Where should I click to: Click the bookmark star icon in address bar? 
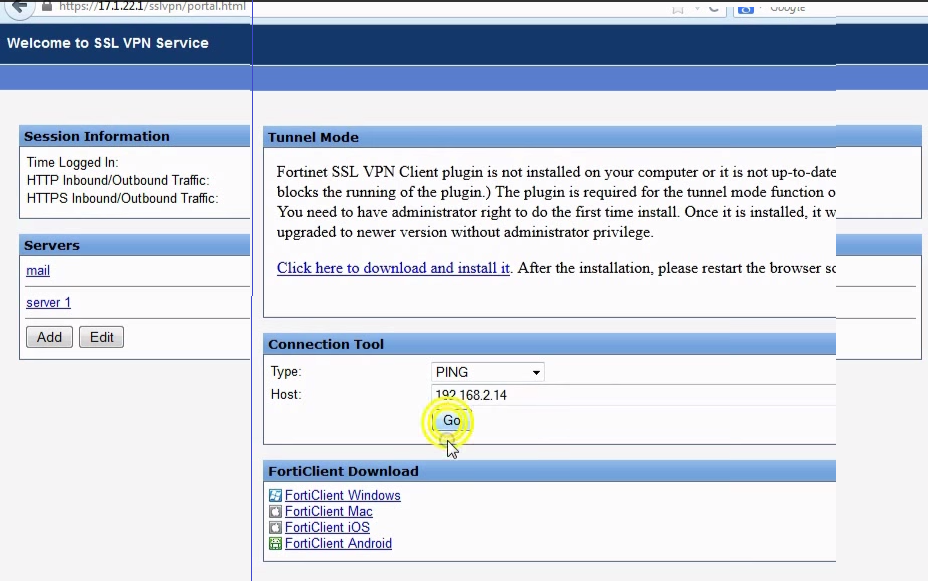click(678, 8)
